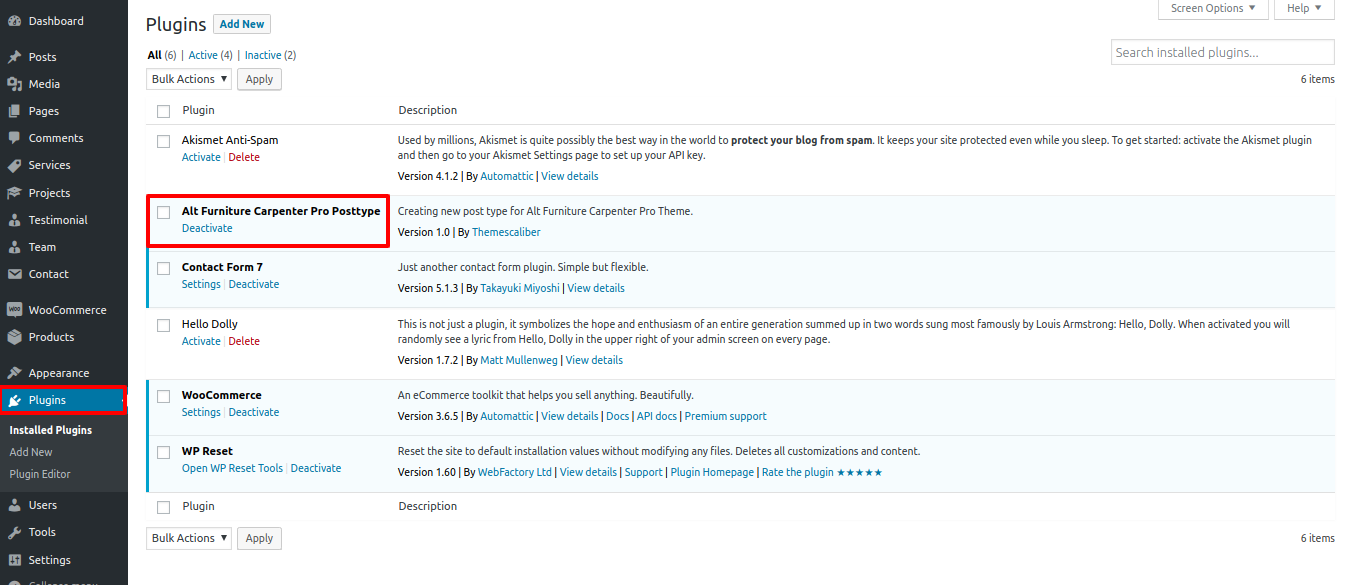Check the Alt Furniture Carpenter Pro Posttype checkbox

[x=164, y=212]
